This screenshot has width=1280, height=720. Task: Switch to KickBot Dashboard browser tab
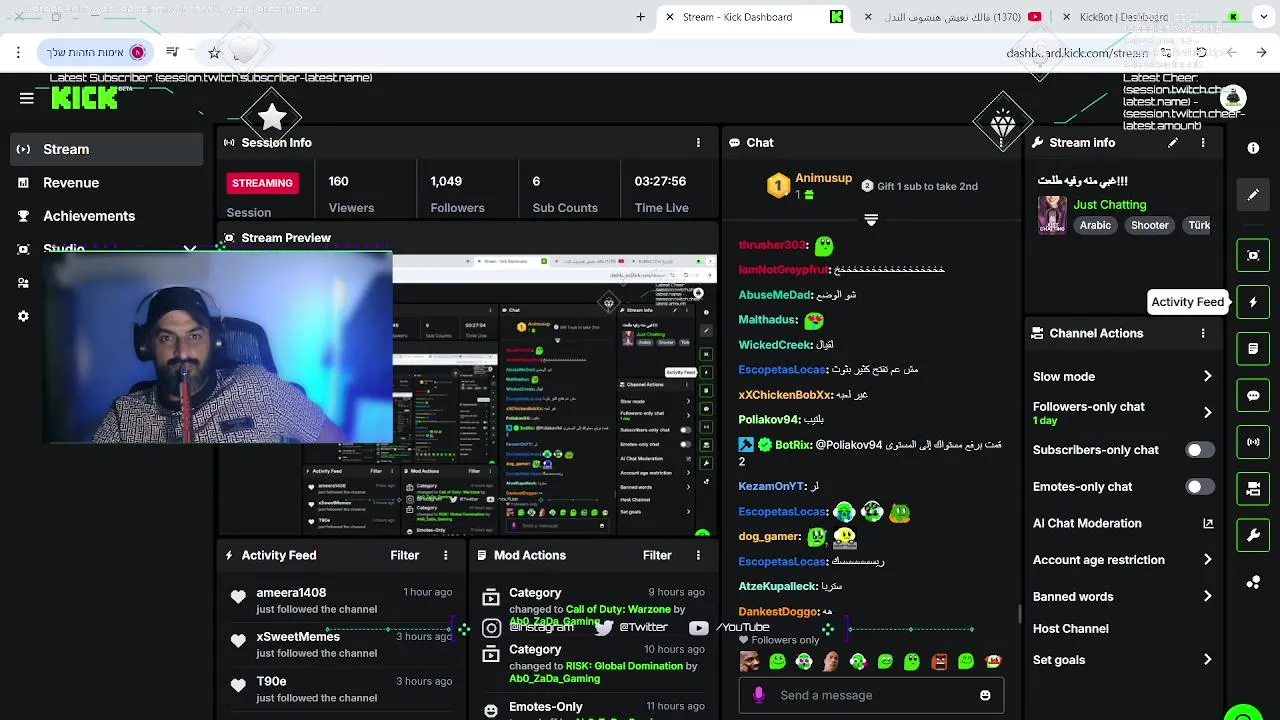[1150, 17]
